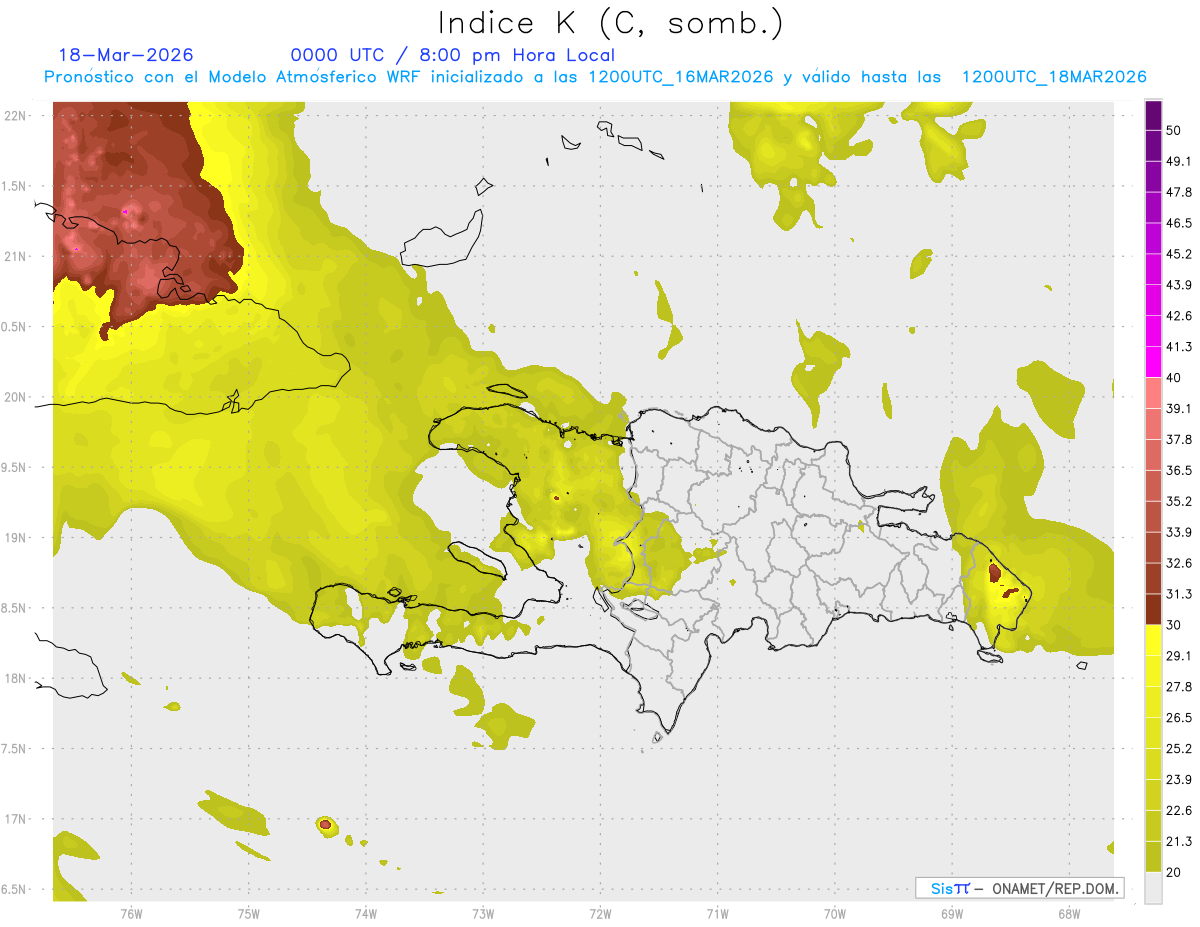Viewport: 1200px width, 927px height.
Task: Click the 73W longitude axis label
Action: tap(483, 914)
